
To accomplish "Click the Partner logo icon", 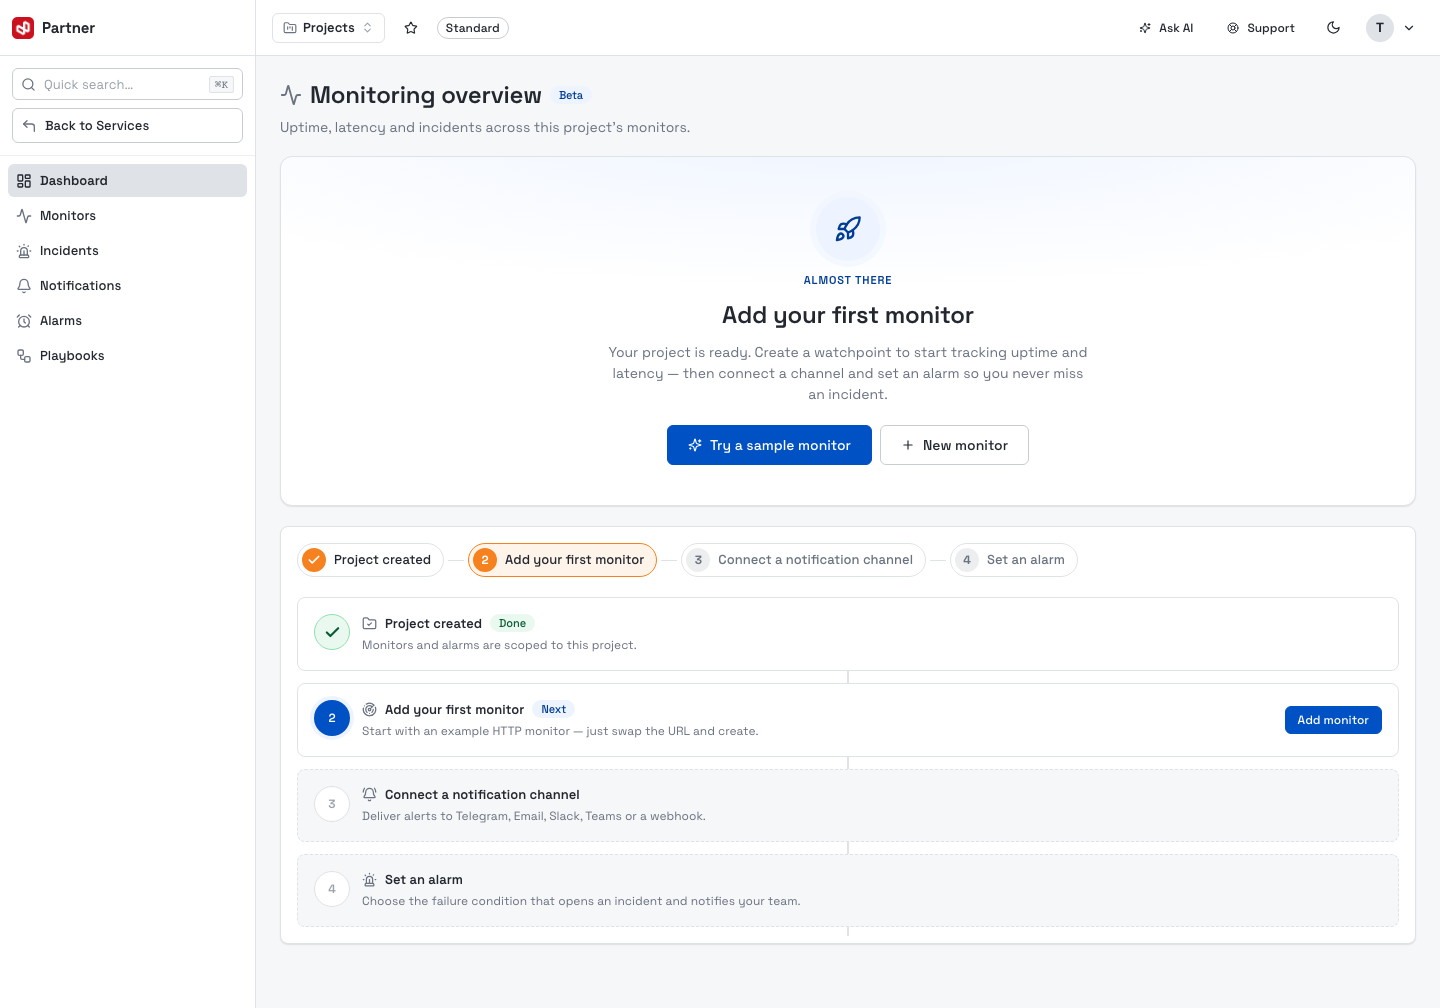I will tap(23, 28).
